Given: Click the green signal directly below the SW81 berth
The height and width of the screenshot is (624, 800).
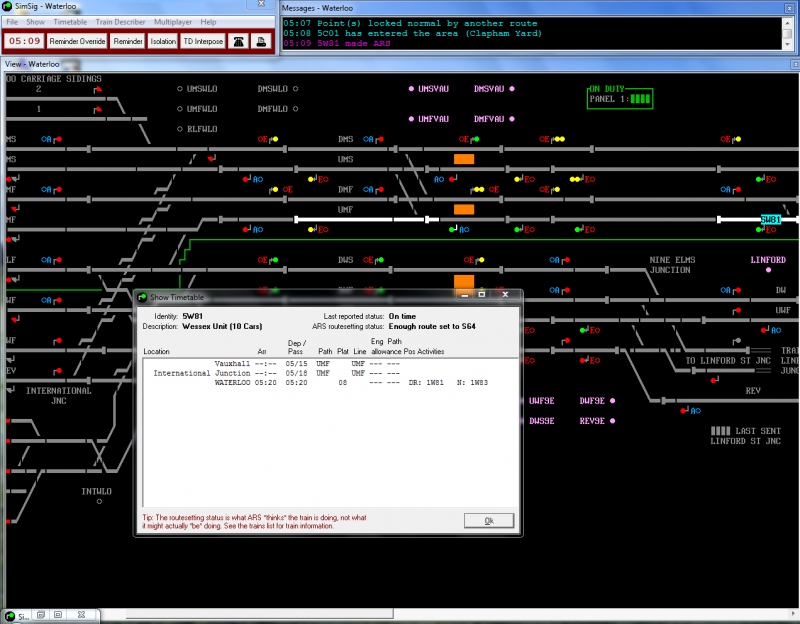Looking at the screenshot, I should 759,230.
